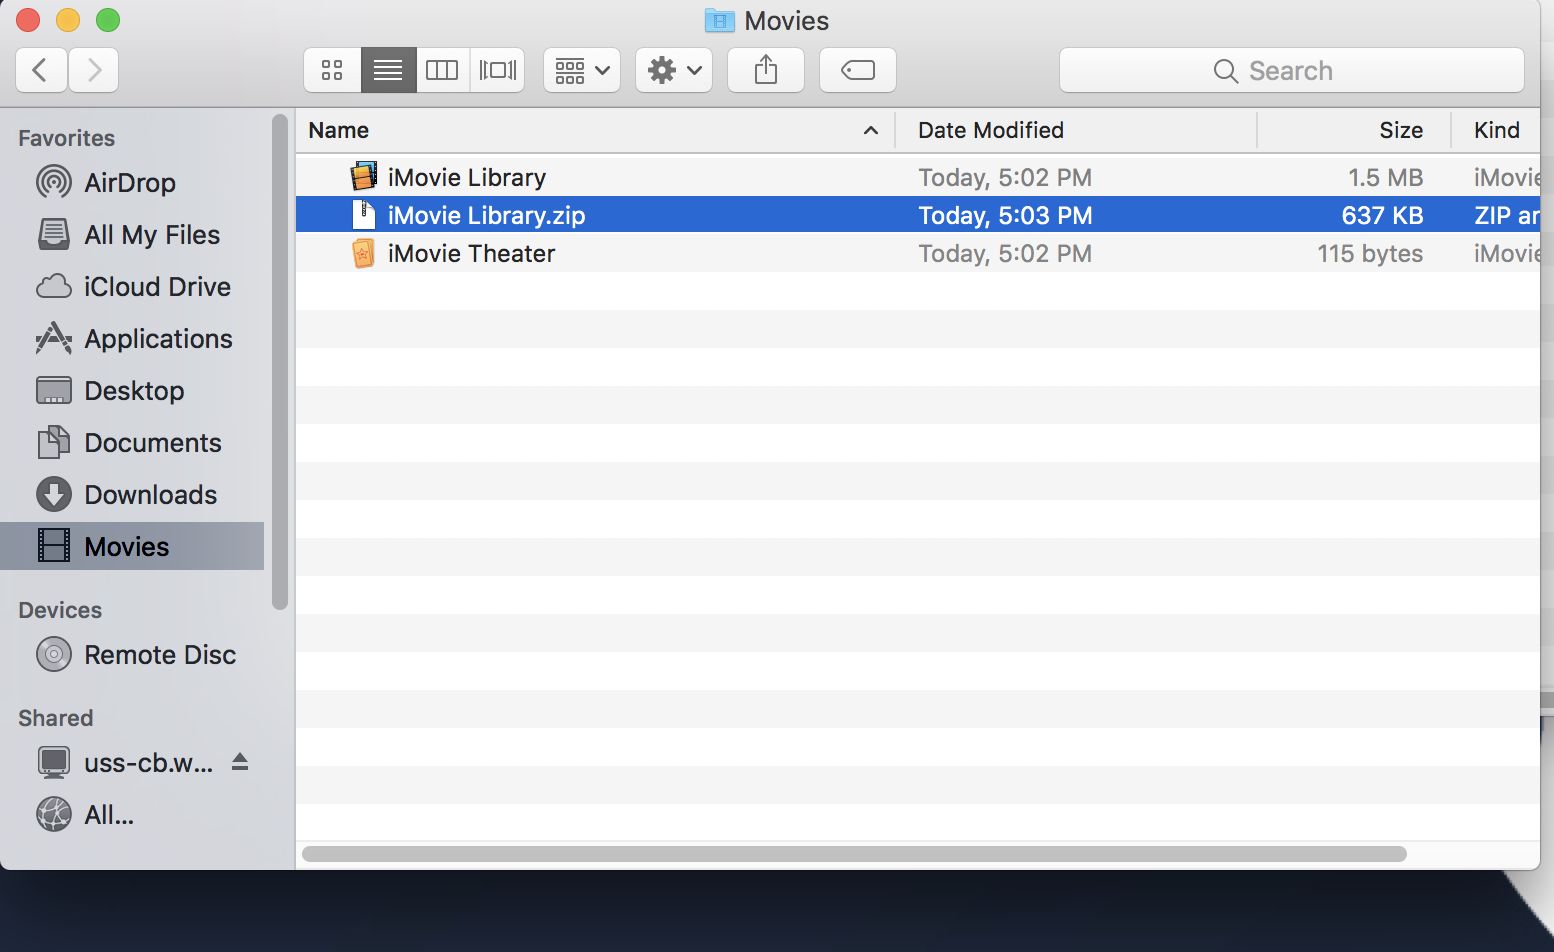Open Downloads in the sidebar
The image size is (1554, 952).
click(132, 494)
